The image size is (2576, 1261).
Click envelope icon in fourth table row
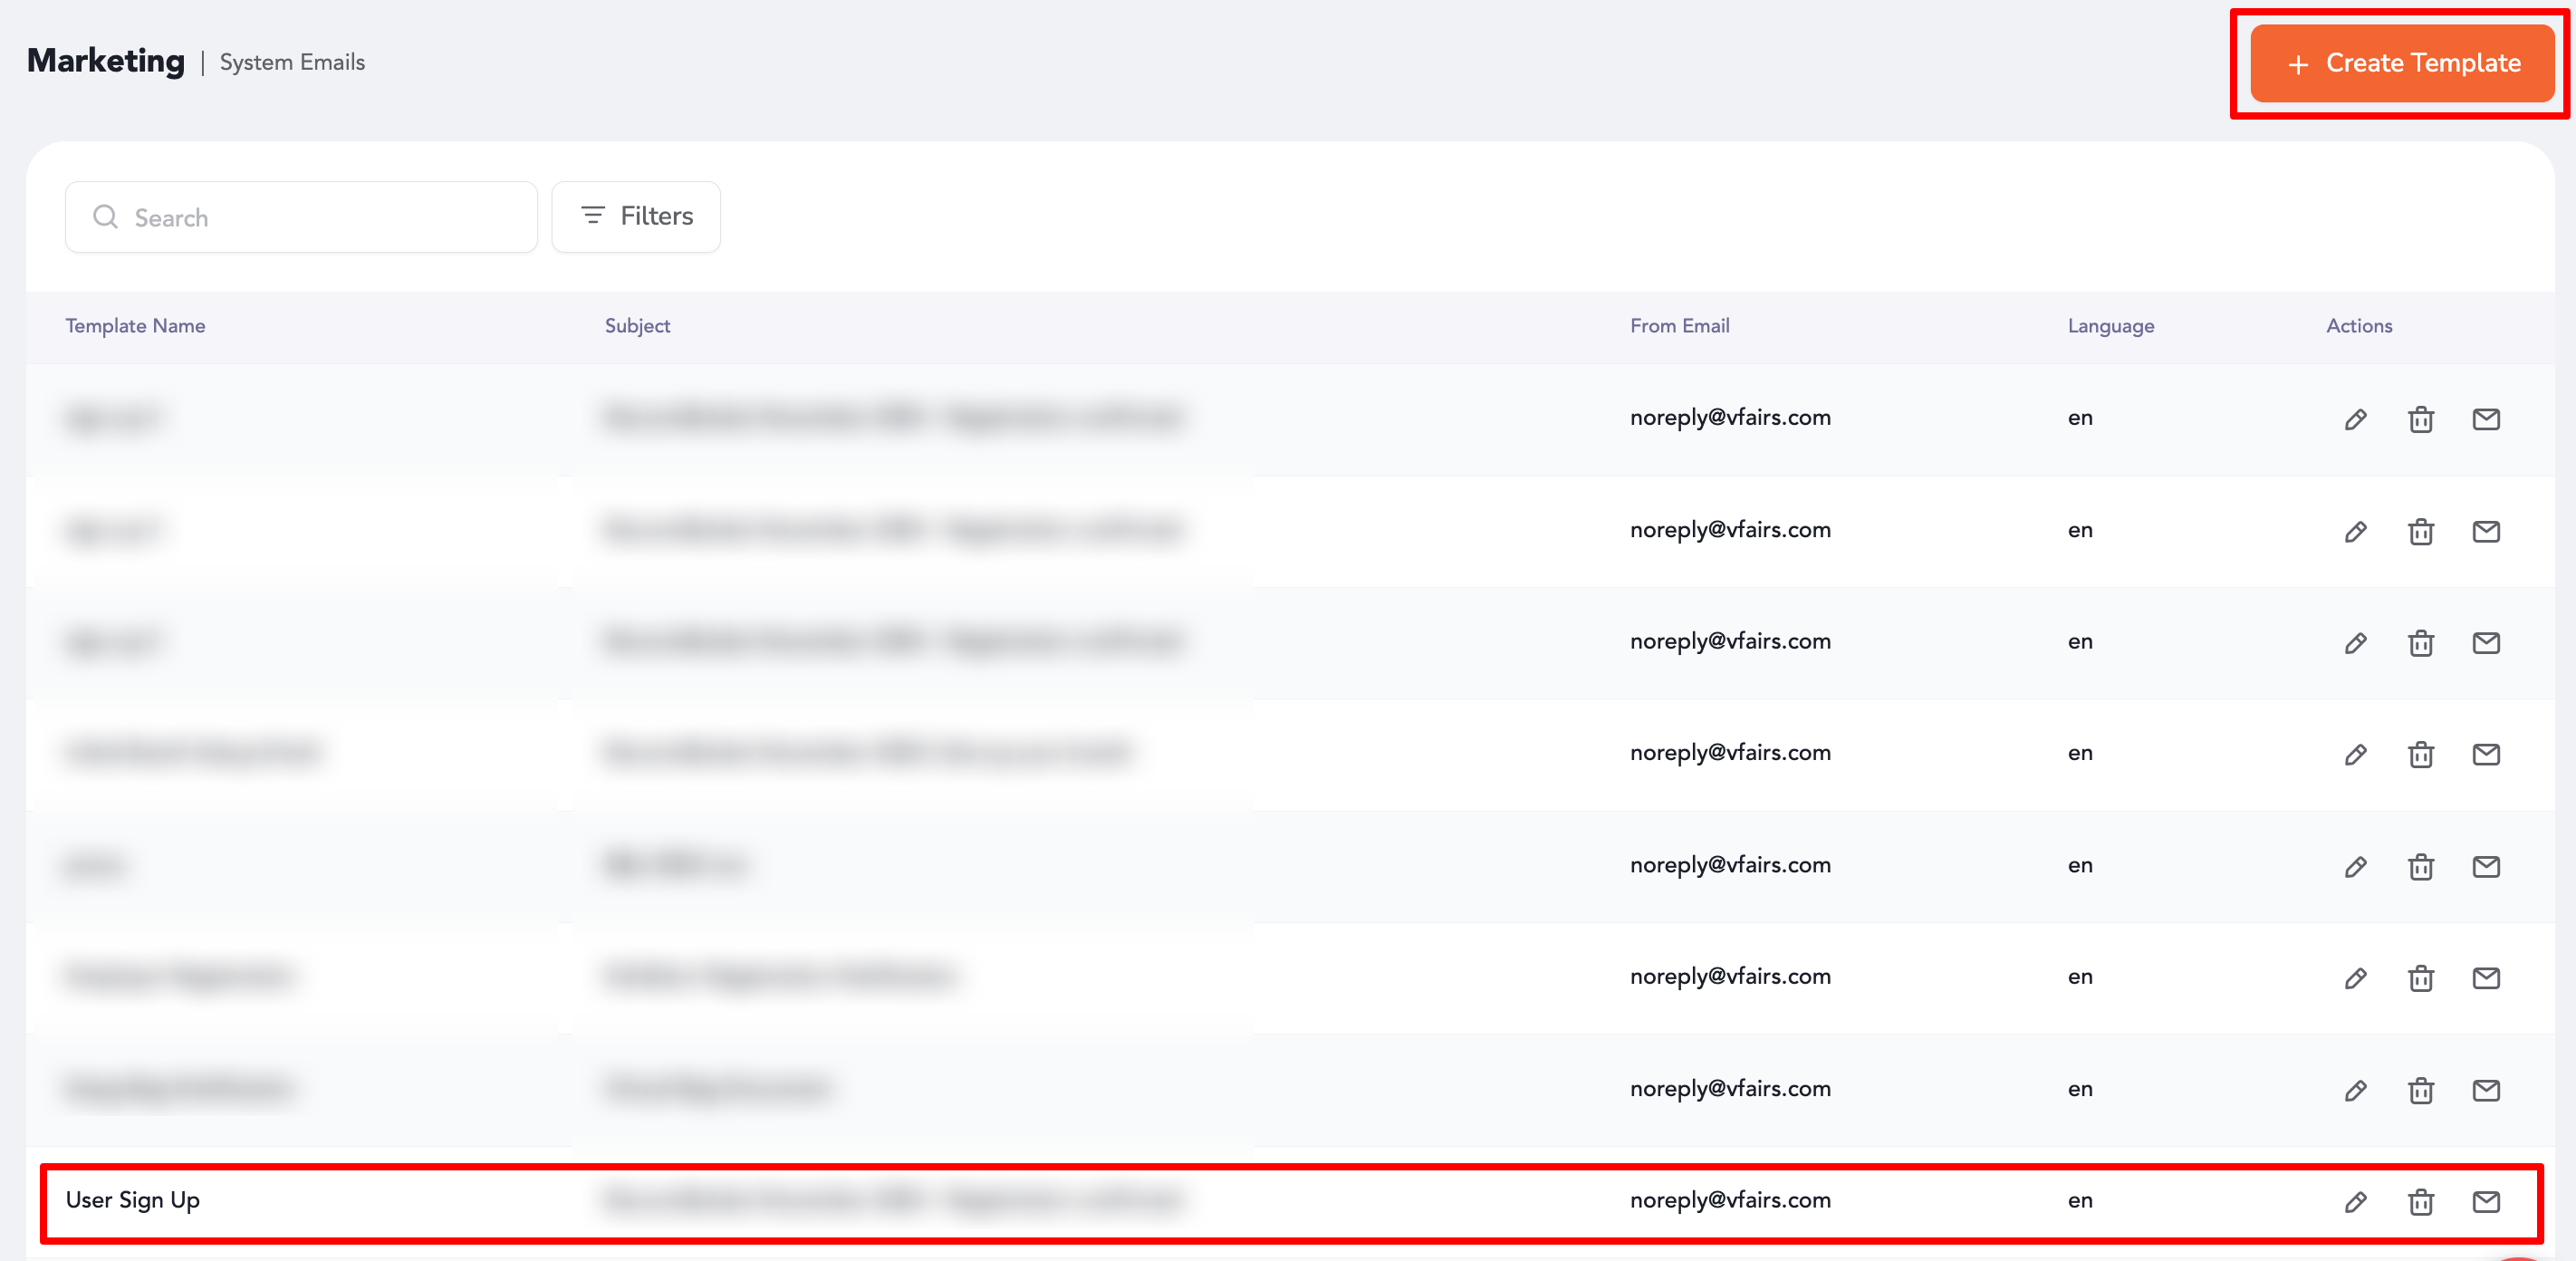click(2486, 754)
